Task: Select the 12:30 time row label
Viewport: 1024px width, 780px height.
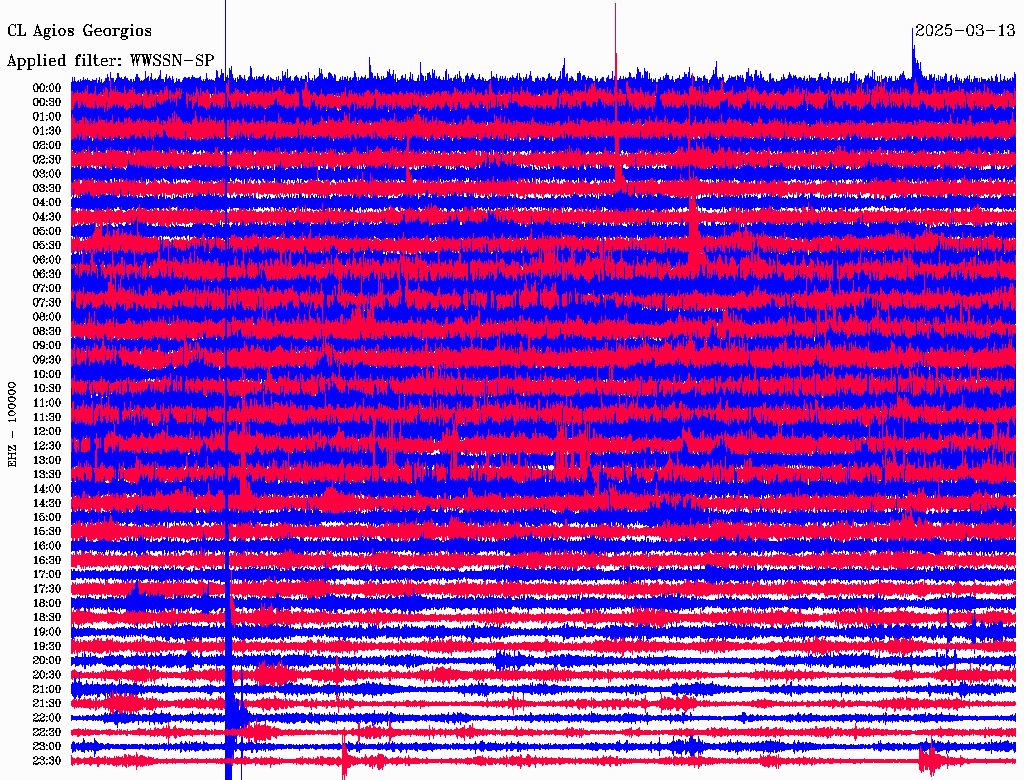Action: [47, 446]
